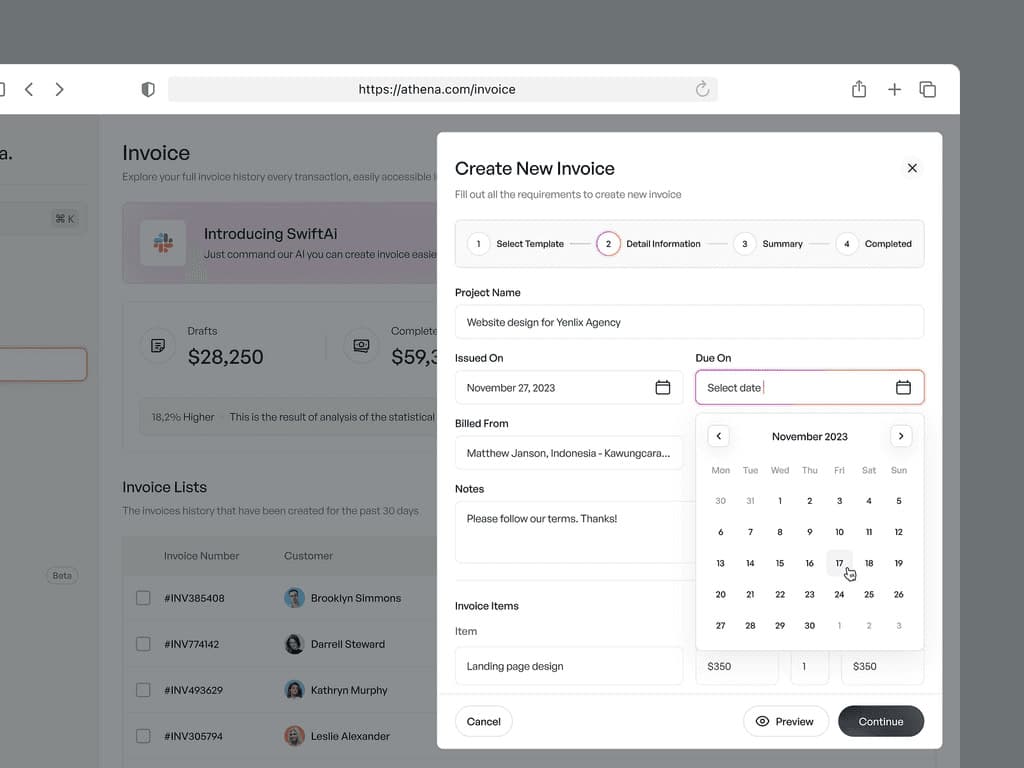Click the Project Name input field
This screenshot has height=768, width=1024.
point(689,322)
